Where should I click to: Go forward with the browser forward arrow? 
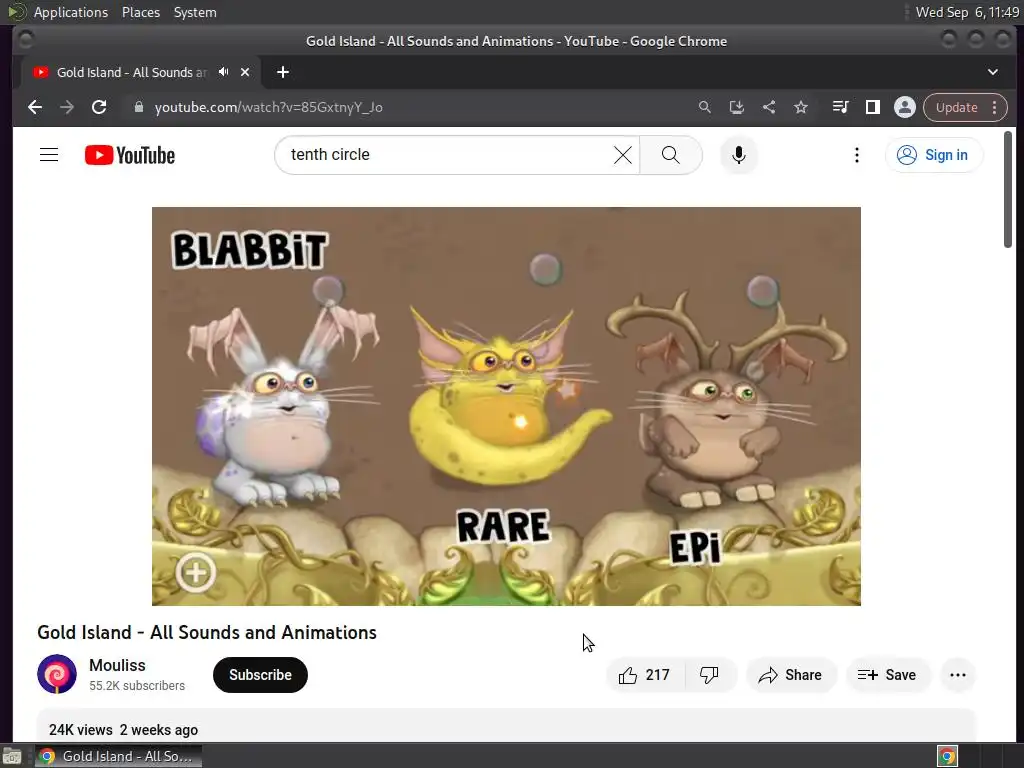point(67,107)
